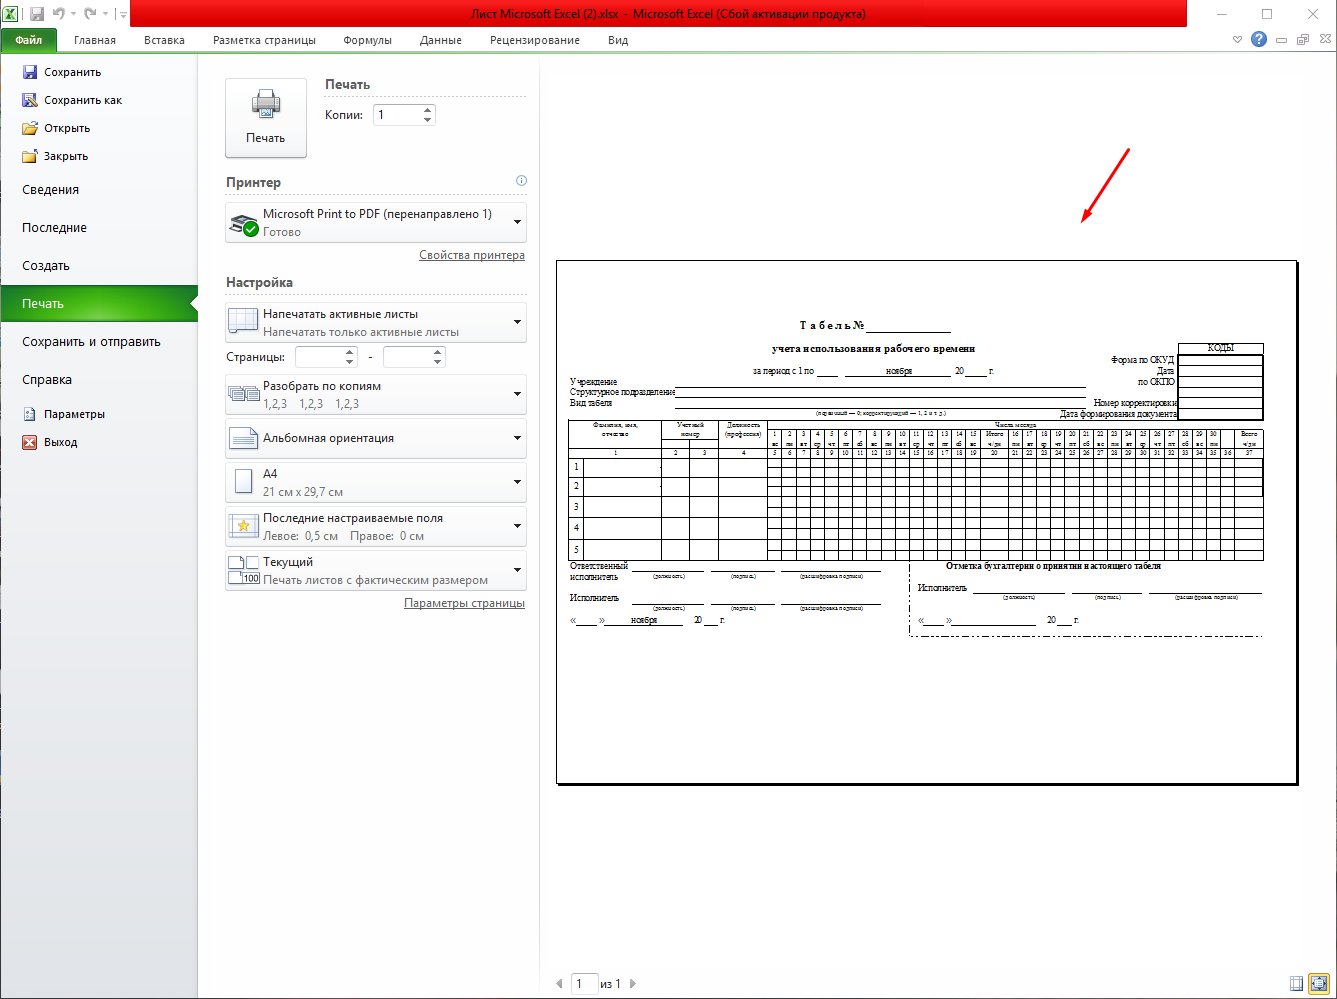The width and height of the screenshot is (1337, 999).
Task: Increase copies with the up spinner
Action: click(x=428, y=110)
